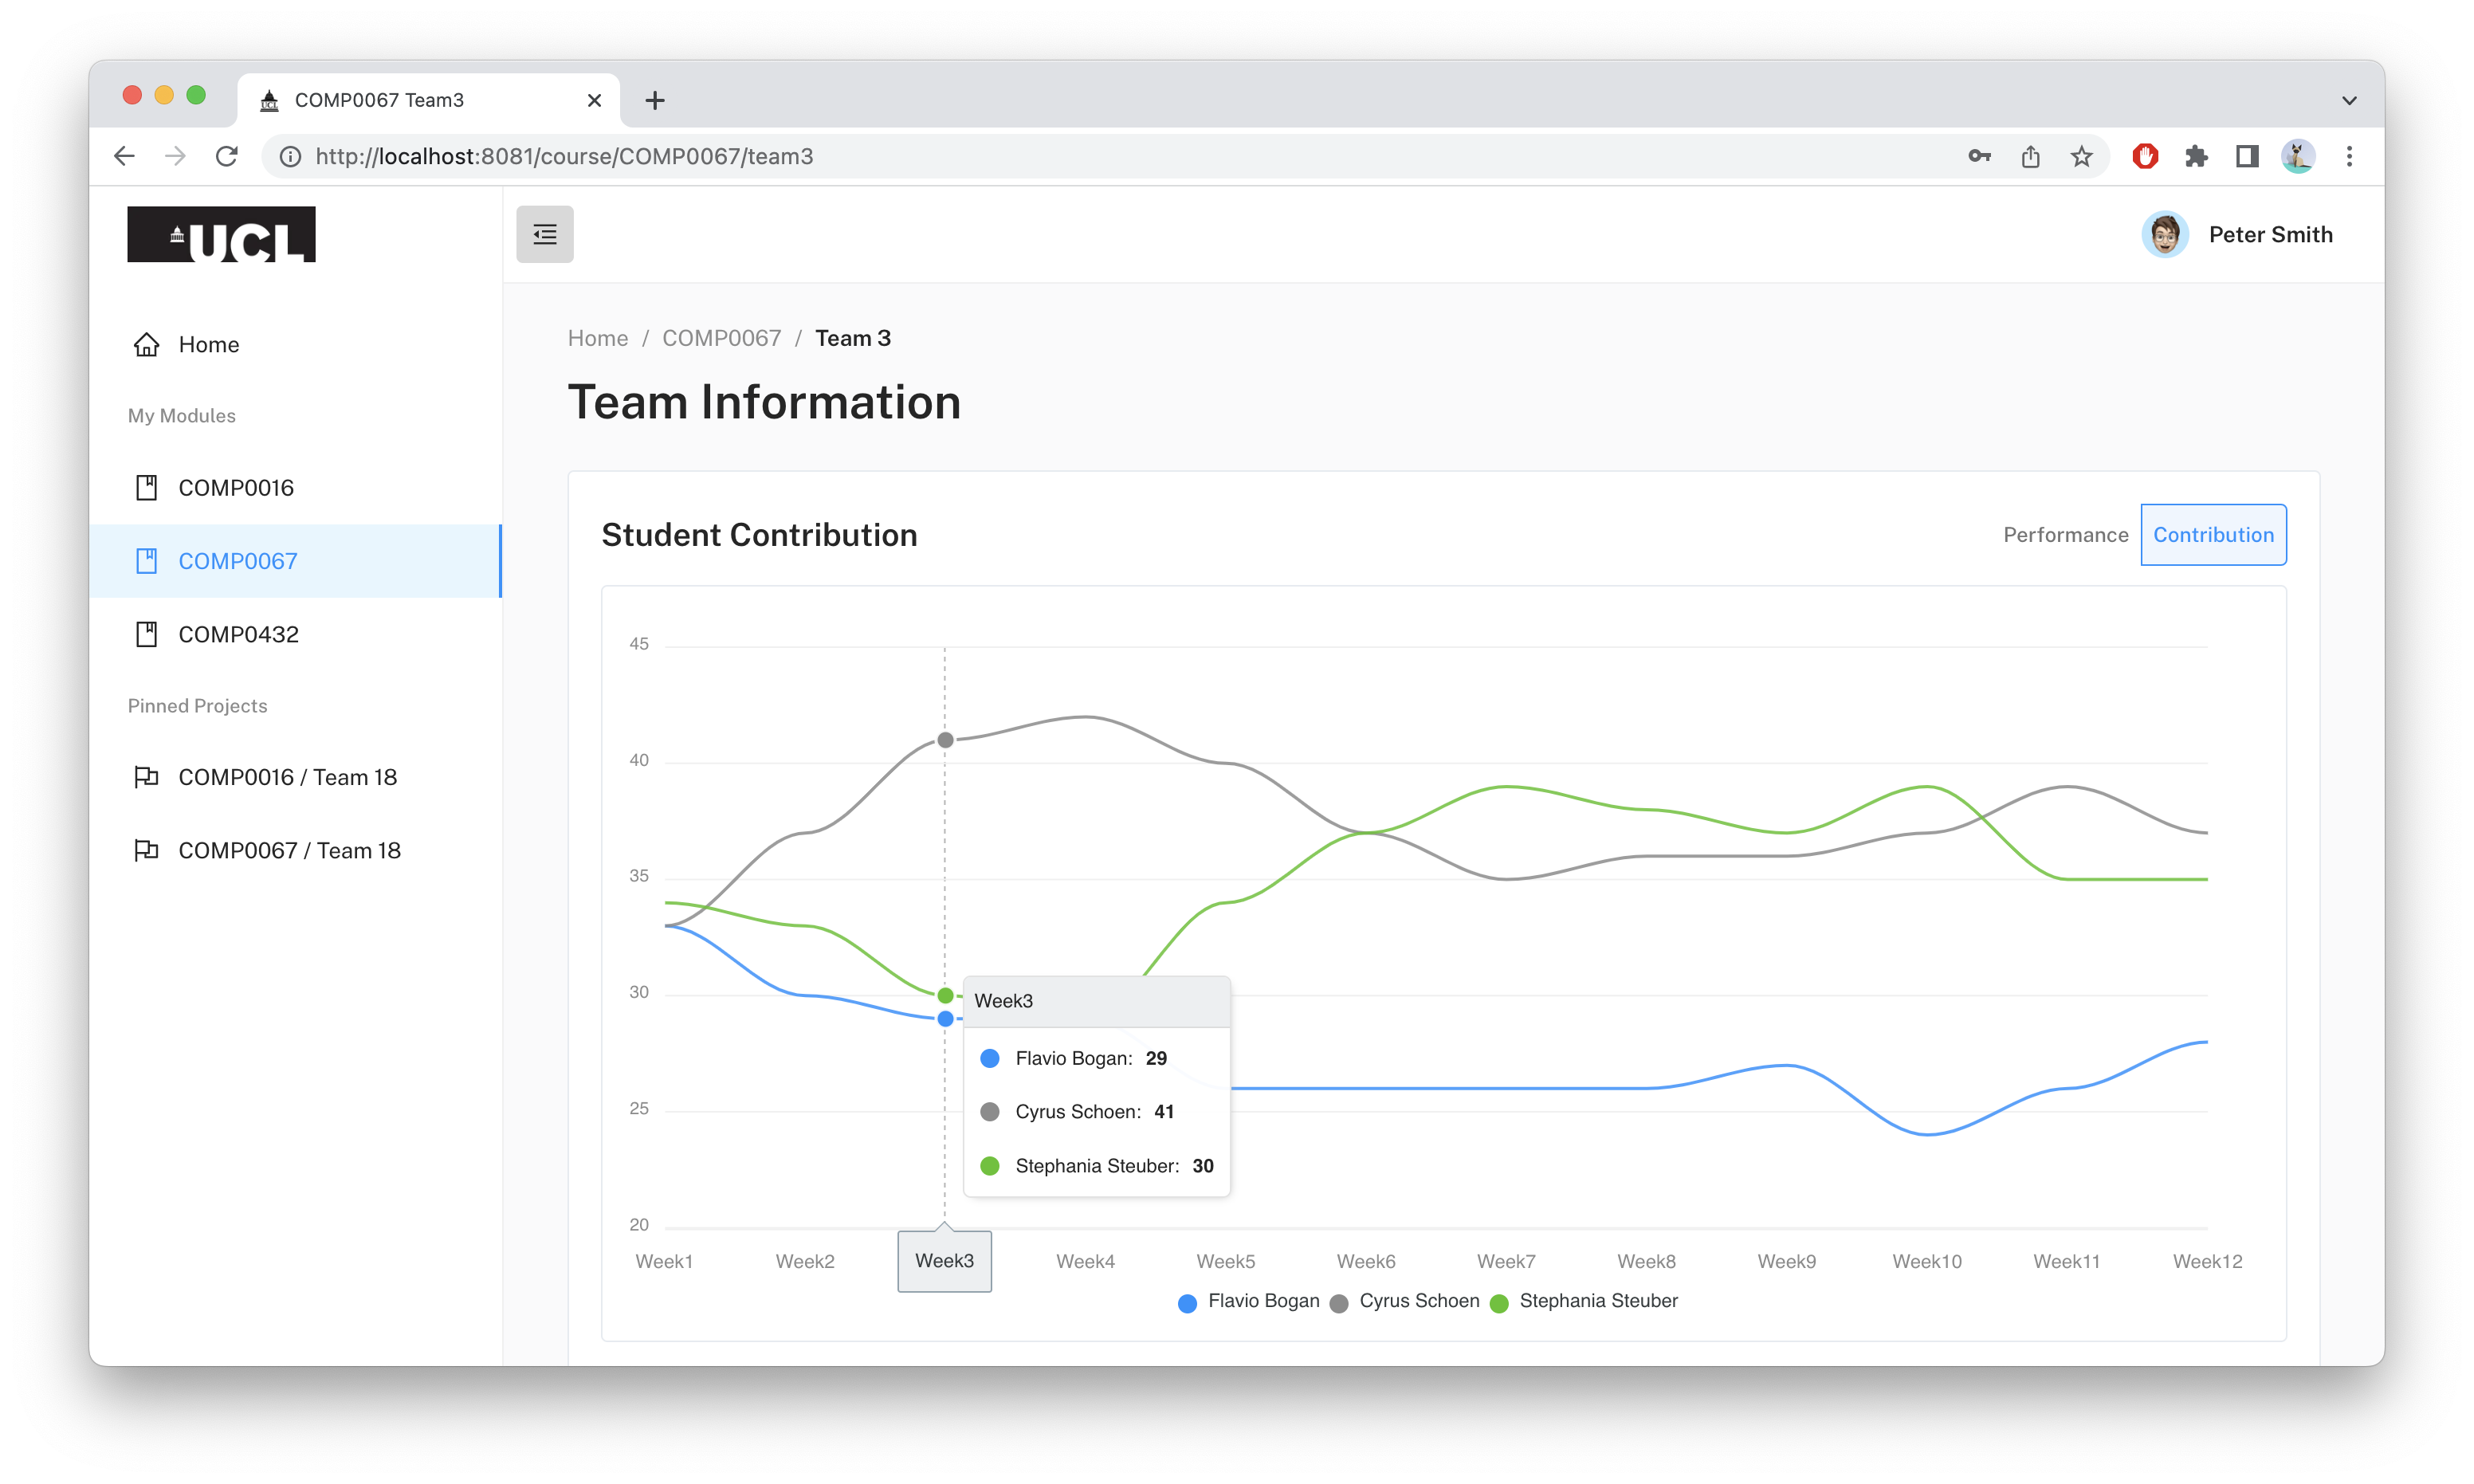Image resolution: width=2474 pixels, height=1484 pixels.
Task: Open Peter Smith user menu
Action: (2237, 234)
